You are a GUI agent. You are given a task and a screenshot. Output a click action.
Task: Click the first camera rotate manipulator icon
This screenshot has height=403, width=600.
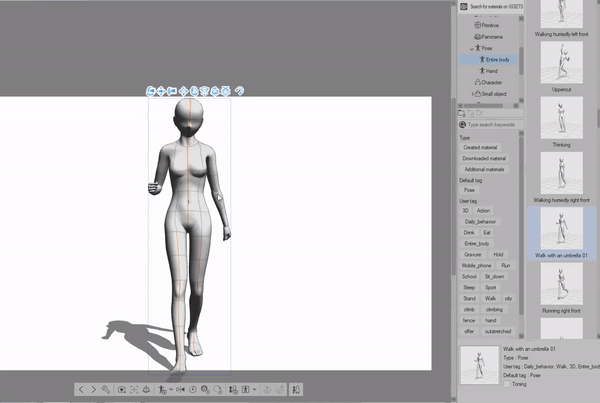click(150, 91)
